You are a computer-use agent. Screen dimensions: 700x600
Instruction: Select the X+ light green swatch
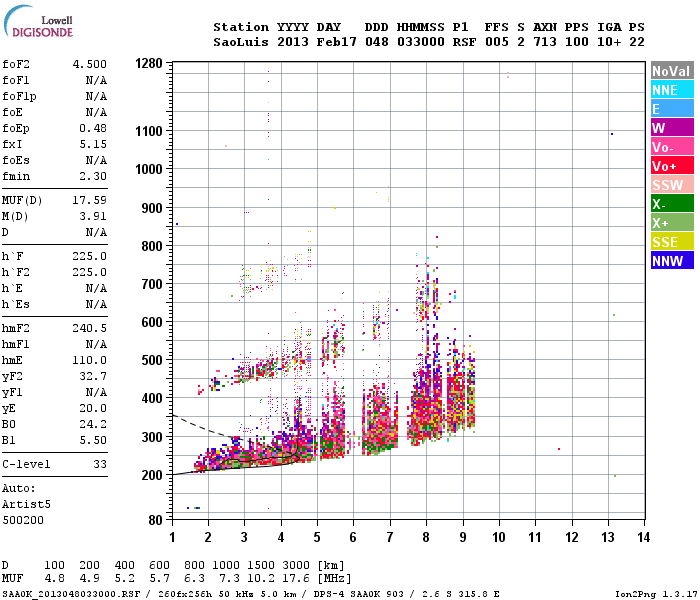pyautogui.click(x=672, y=222)
